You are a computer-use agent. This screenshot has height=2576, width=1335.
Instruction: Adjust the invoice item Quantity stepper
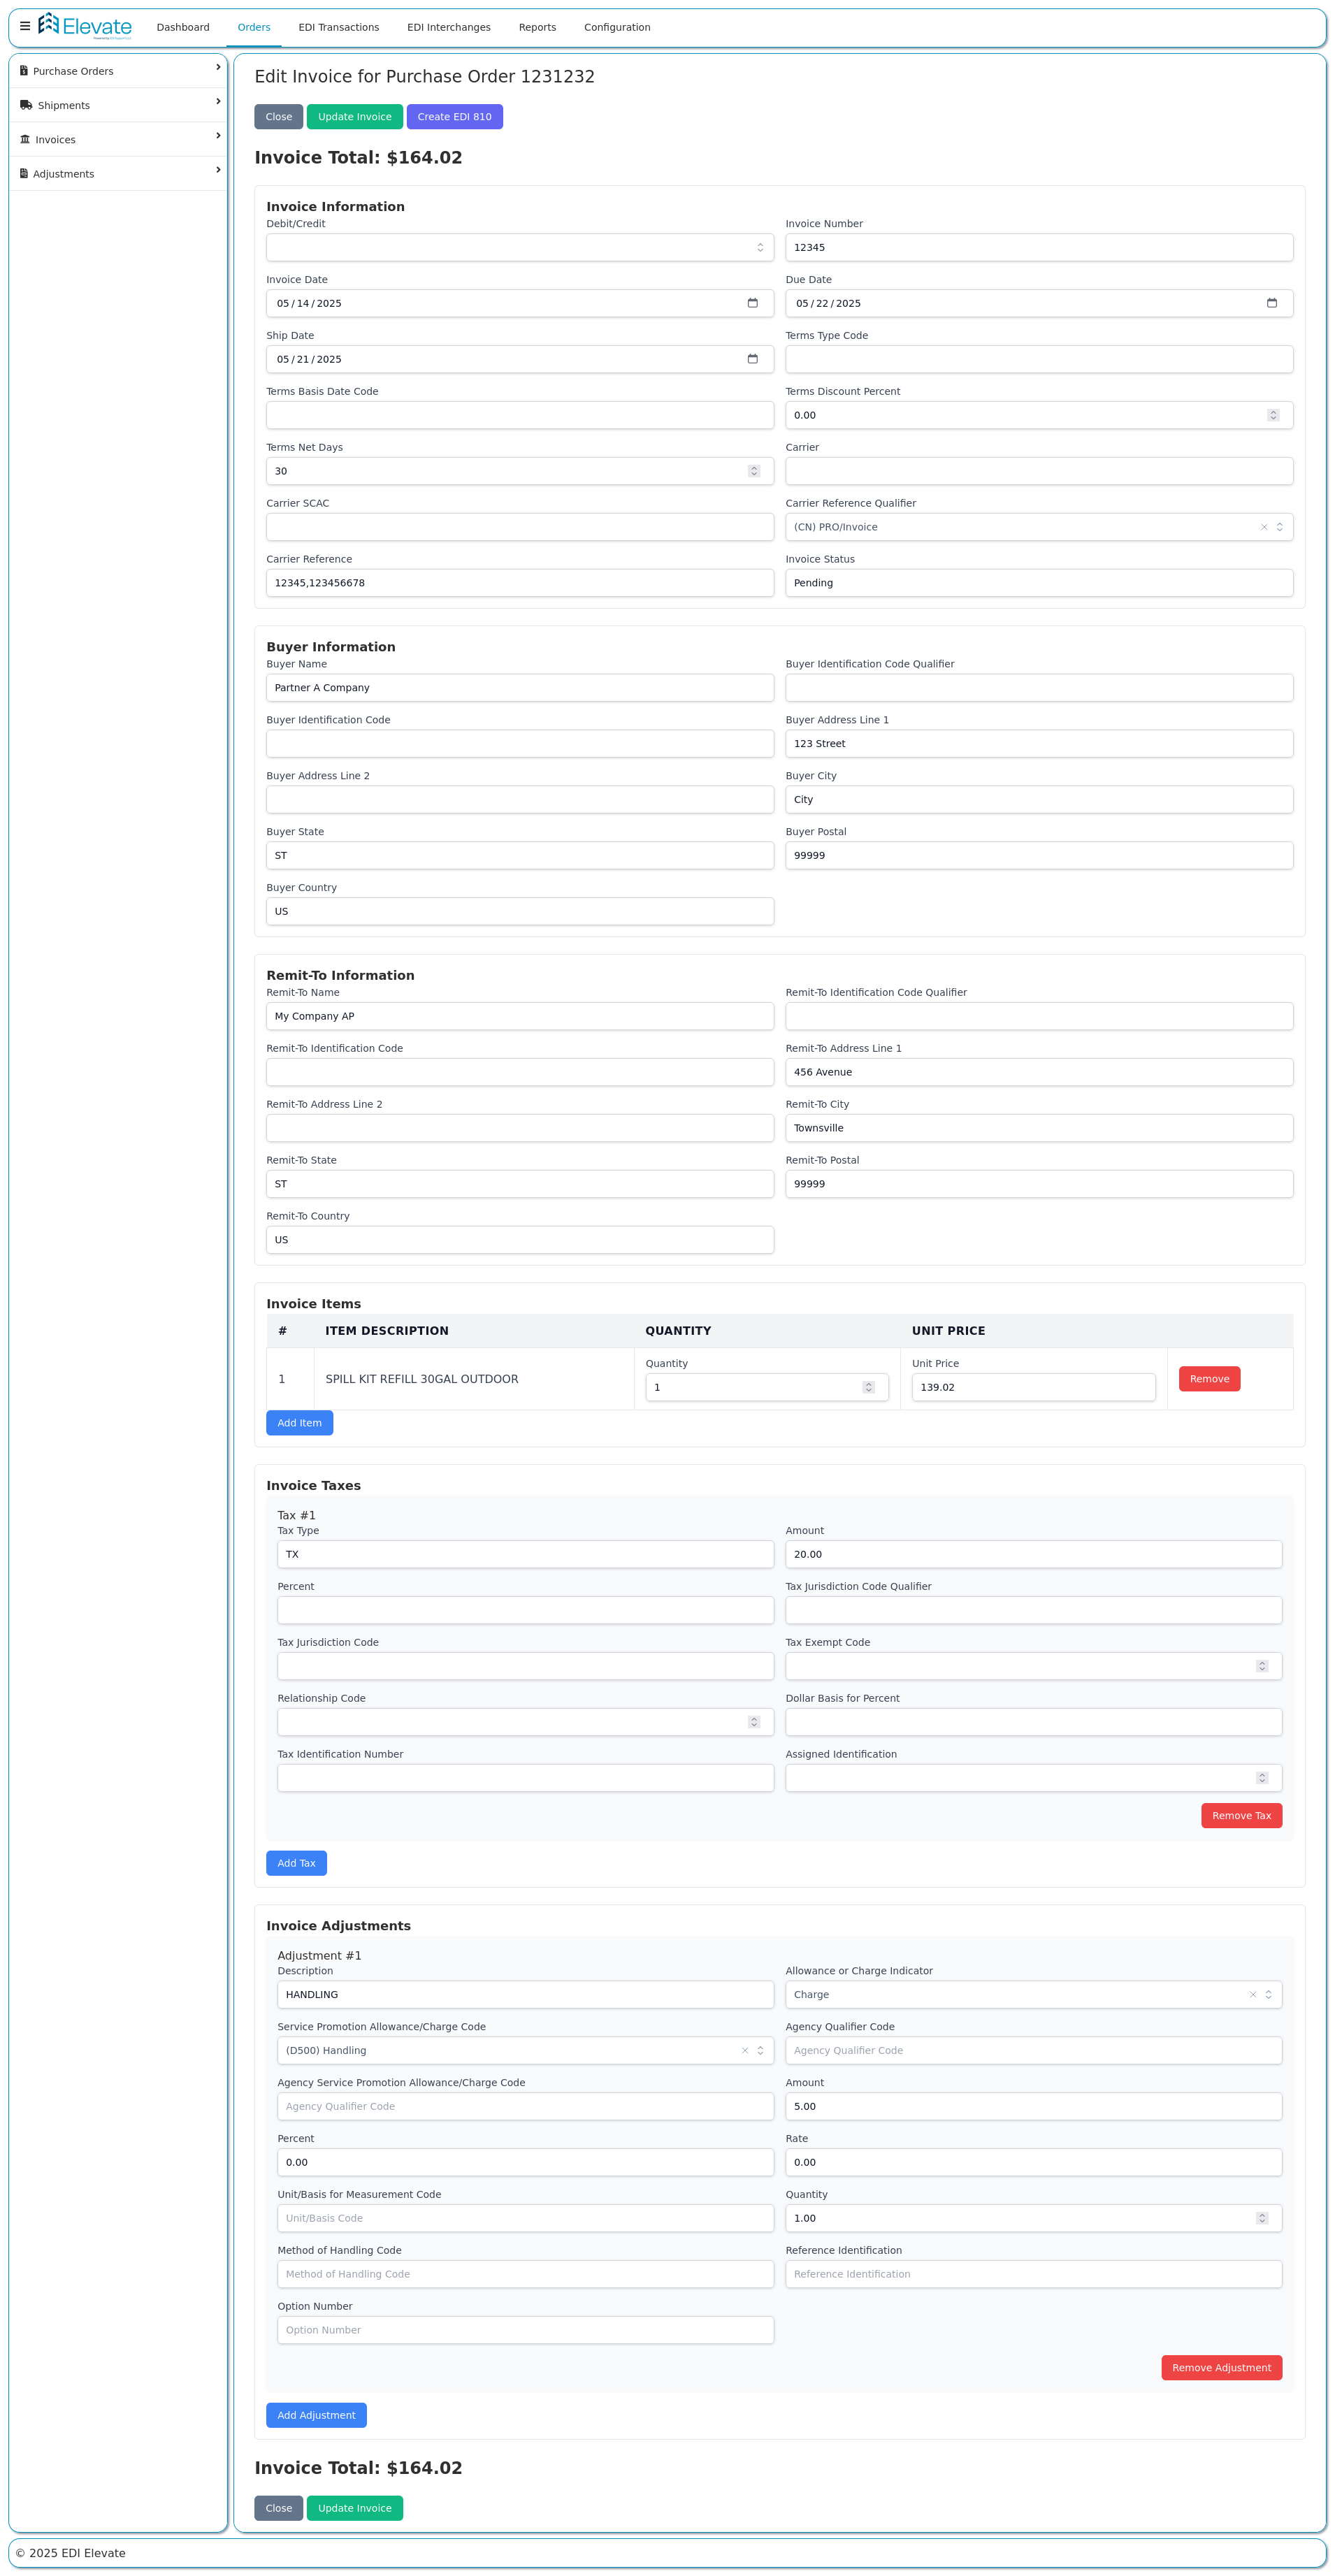click(x=868, y=1387)
